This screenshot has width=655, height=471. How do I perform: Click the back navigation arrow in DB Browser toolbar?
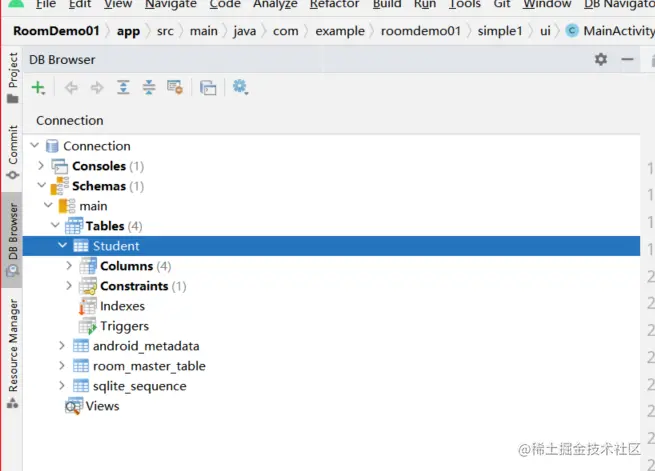tap(71, 88)
